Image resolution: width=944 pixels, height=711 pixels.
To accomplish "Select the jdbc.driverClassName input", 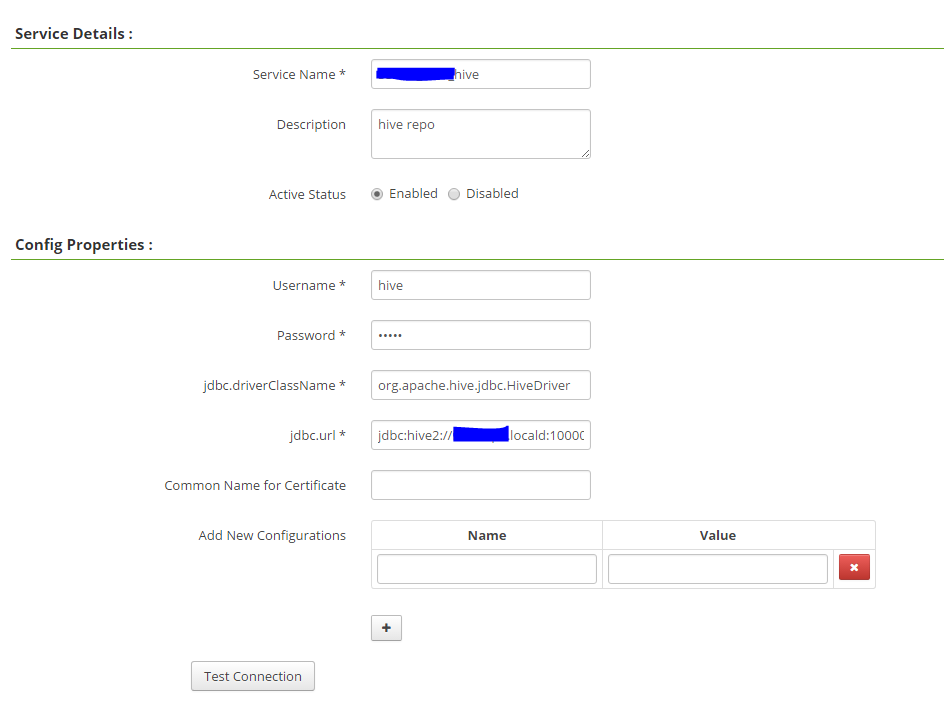I will point(480,385).
